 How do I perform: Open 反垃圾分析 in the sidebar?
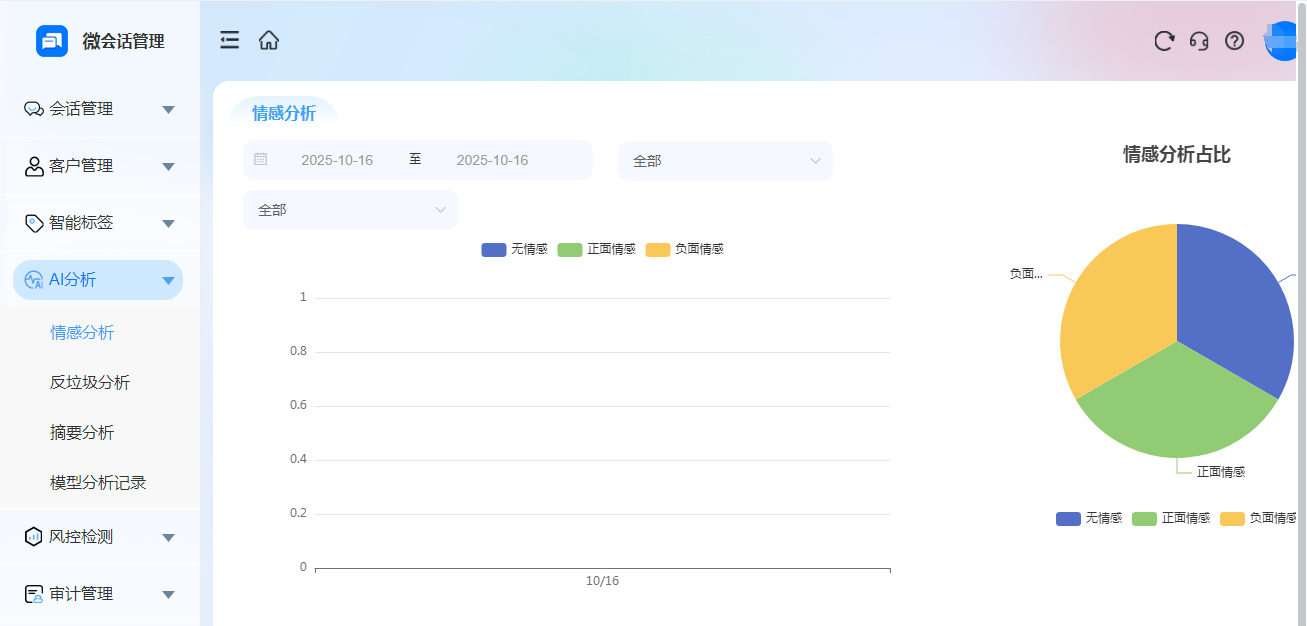click(x=90, y=383)
